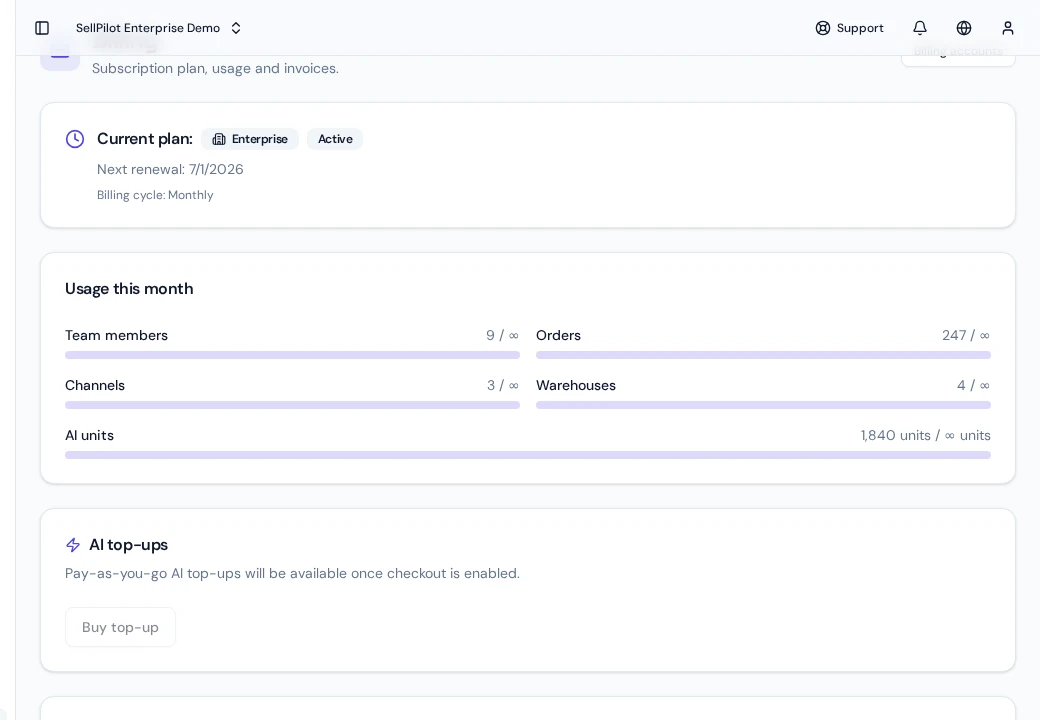Open the notifications bell
The width and height of the screenshot is (1040, 720).
(x=920, y=28)
